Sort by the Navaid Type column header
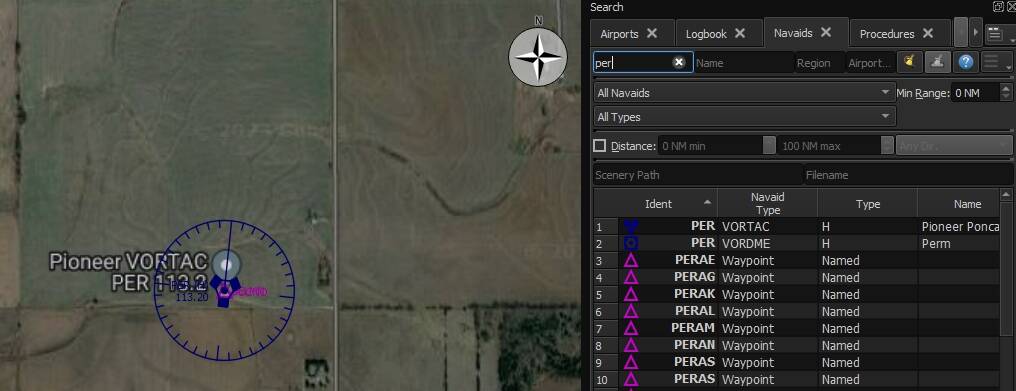This screenshot has width=1016, height=391. pyautogui.click(x=767, y=204)
